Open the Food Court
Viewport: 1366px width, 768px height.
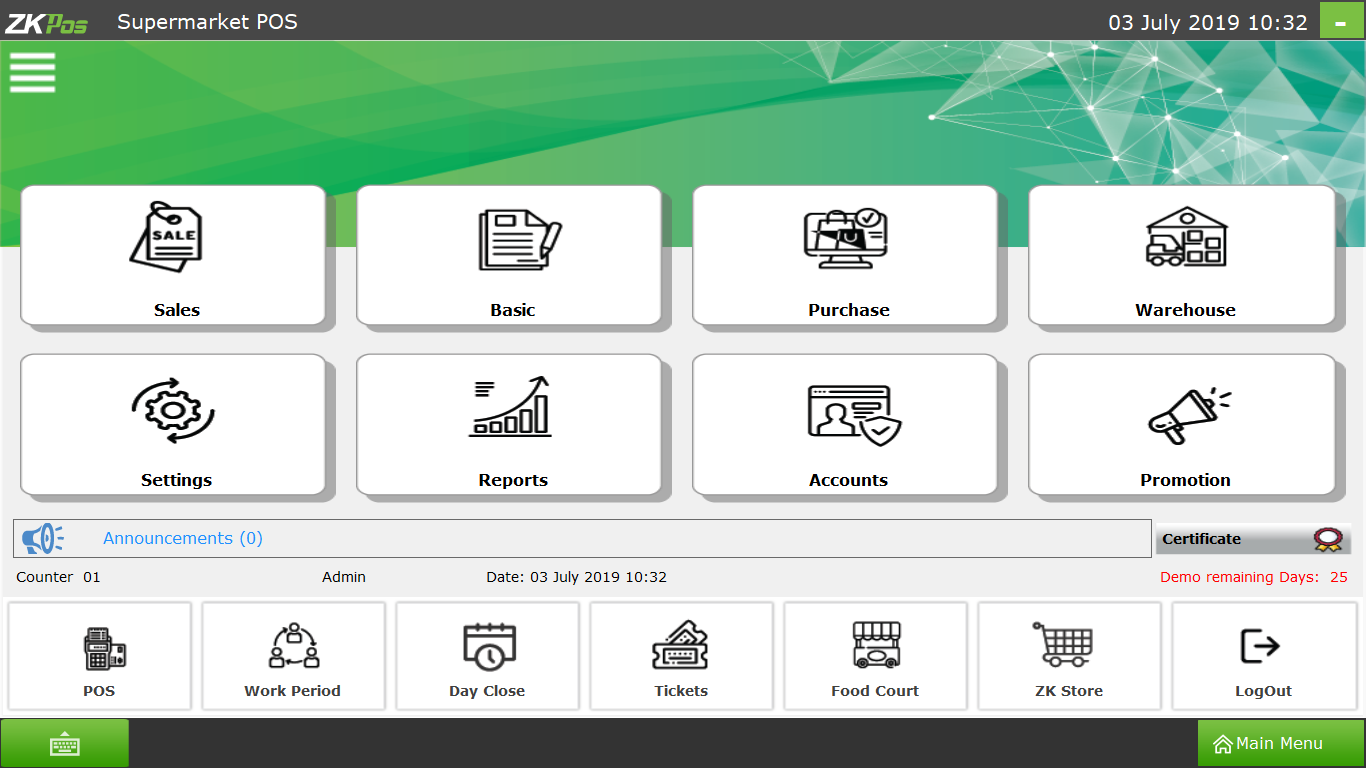(875, 656)
